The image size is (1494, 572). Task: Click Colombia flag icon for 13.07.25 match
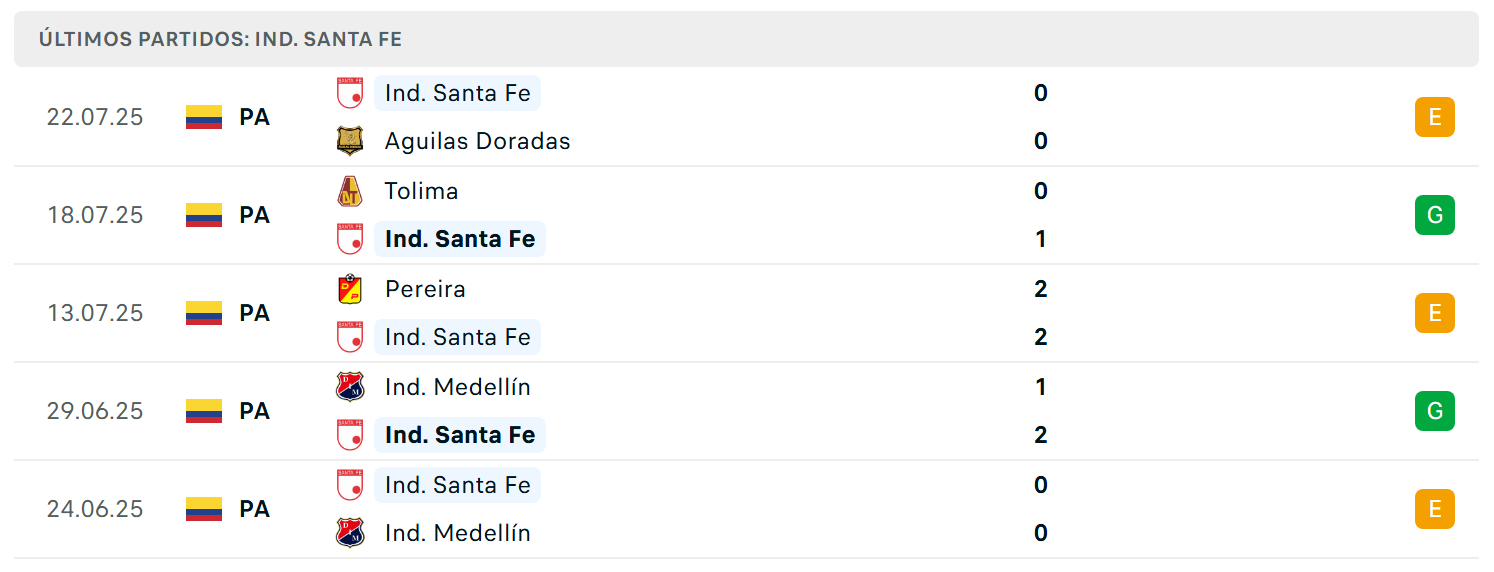204,313
